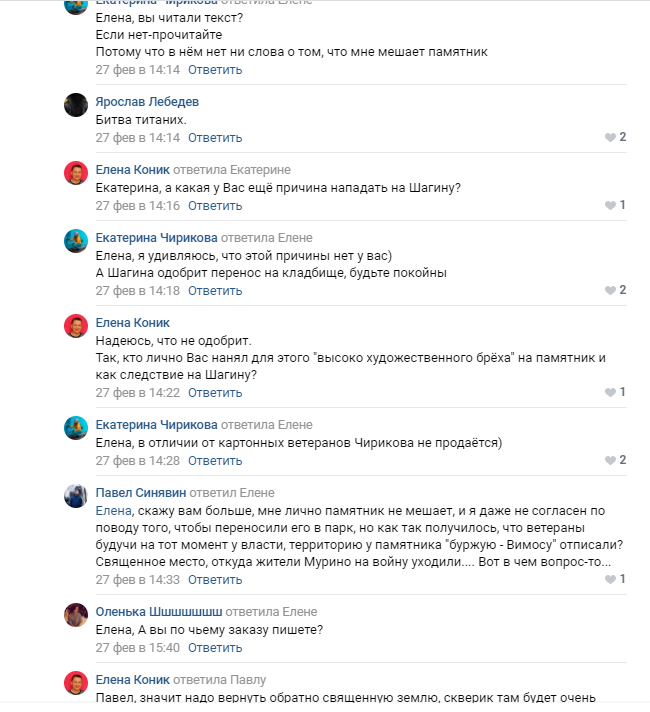Image resolution: width=650 pixels, height=712 pixels.
Task: Click the heart on the 14:16 comment
Action: (x=610, y=205)
